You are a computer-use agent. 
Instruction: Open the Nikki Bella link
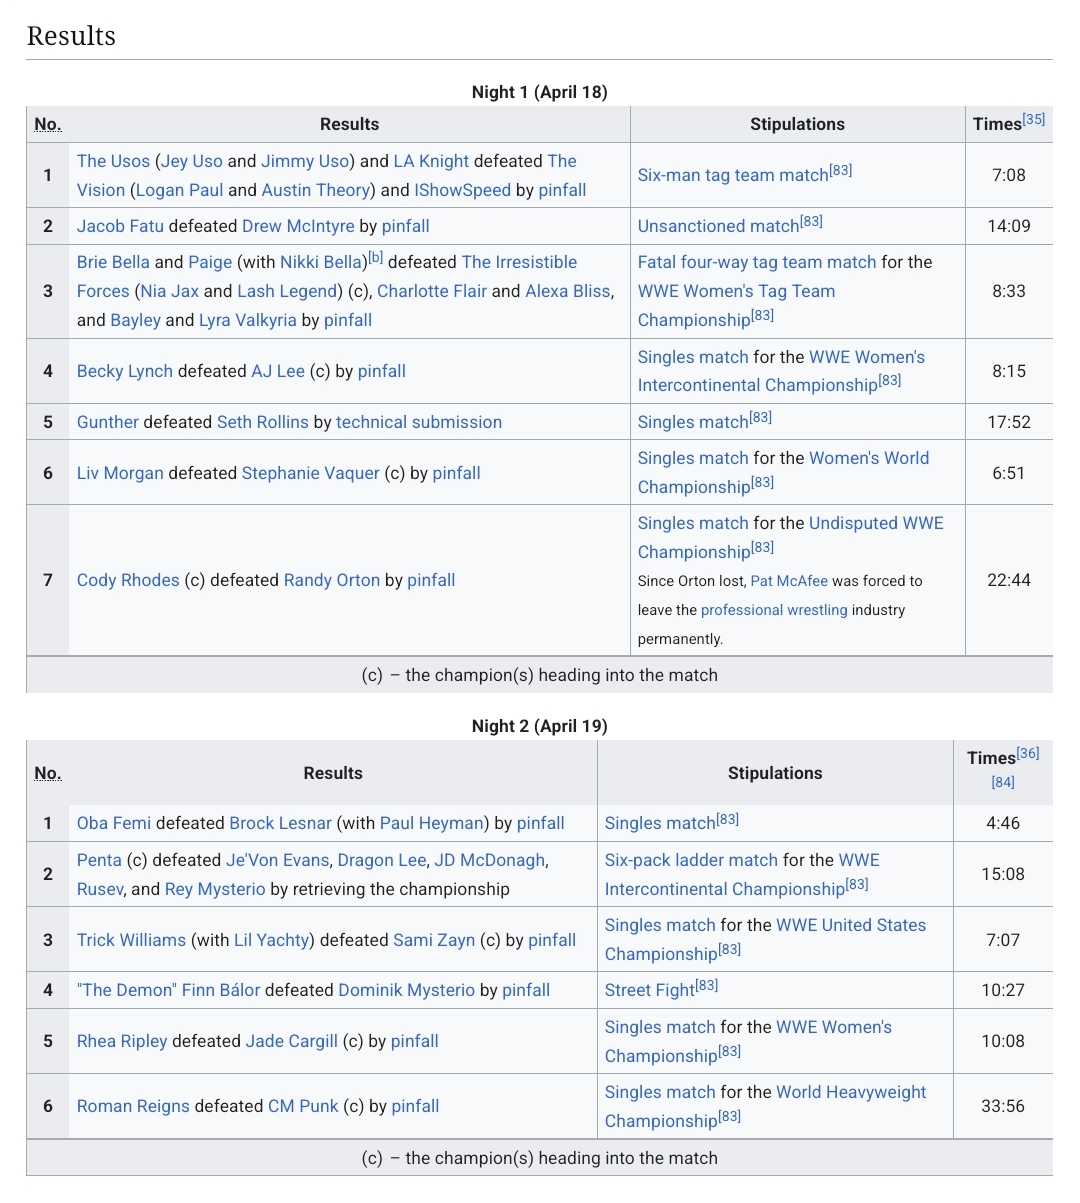(x=321, y=262)
